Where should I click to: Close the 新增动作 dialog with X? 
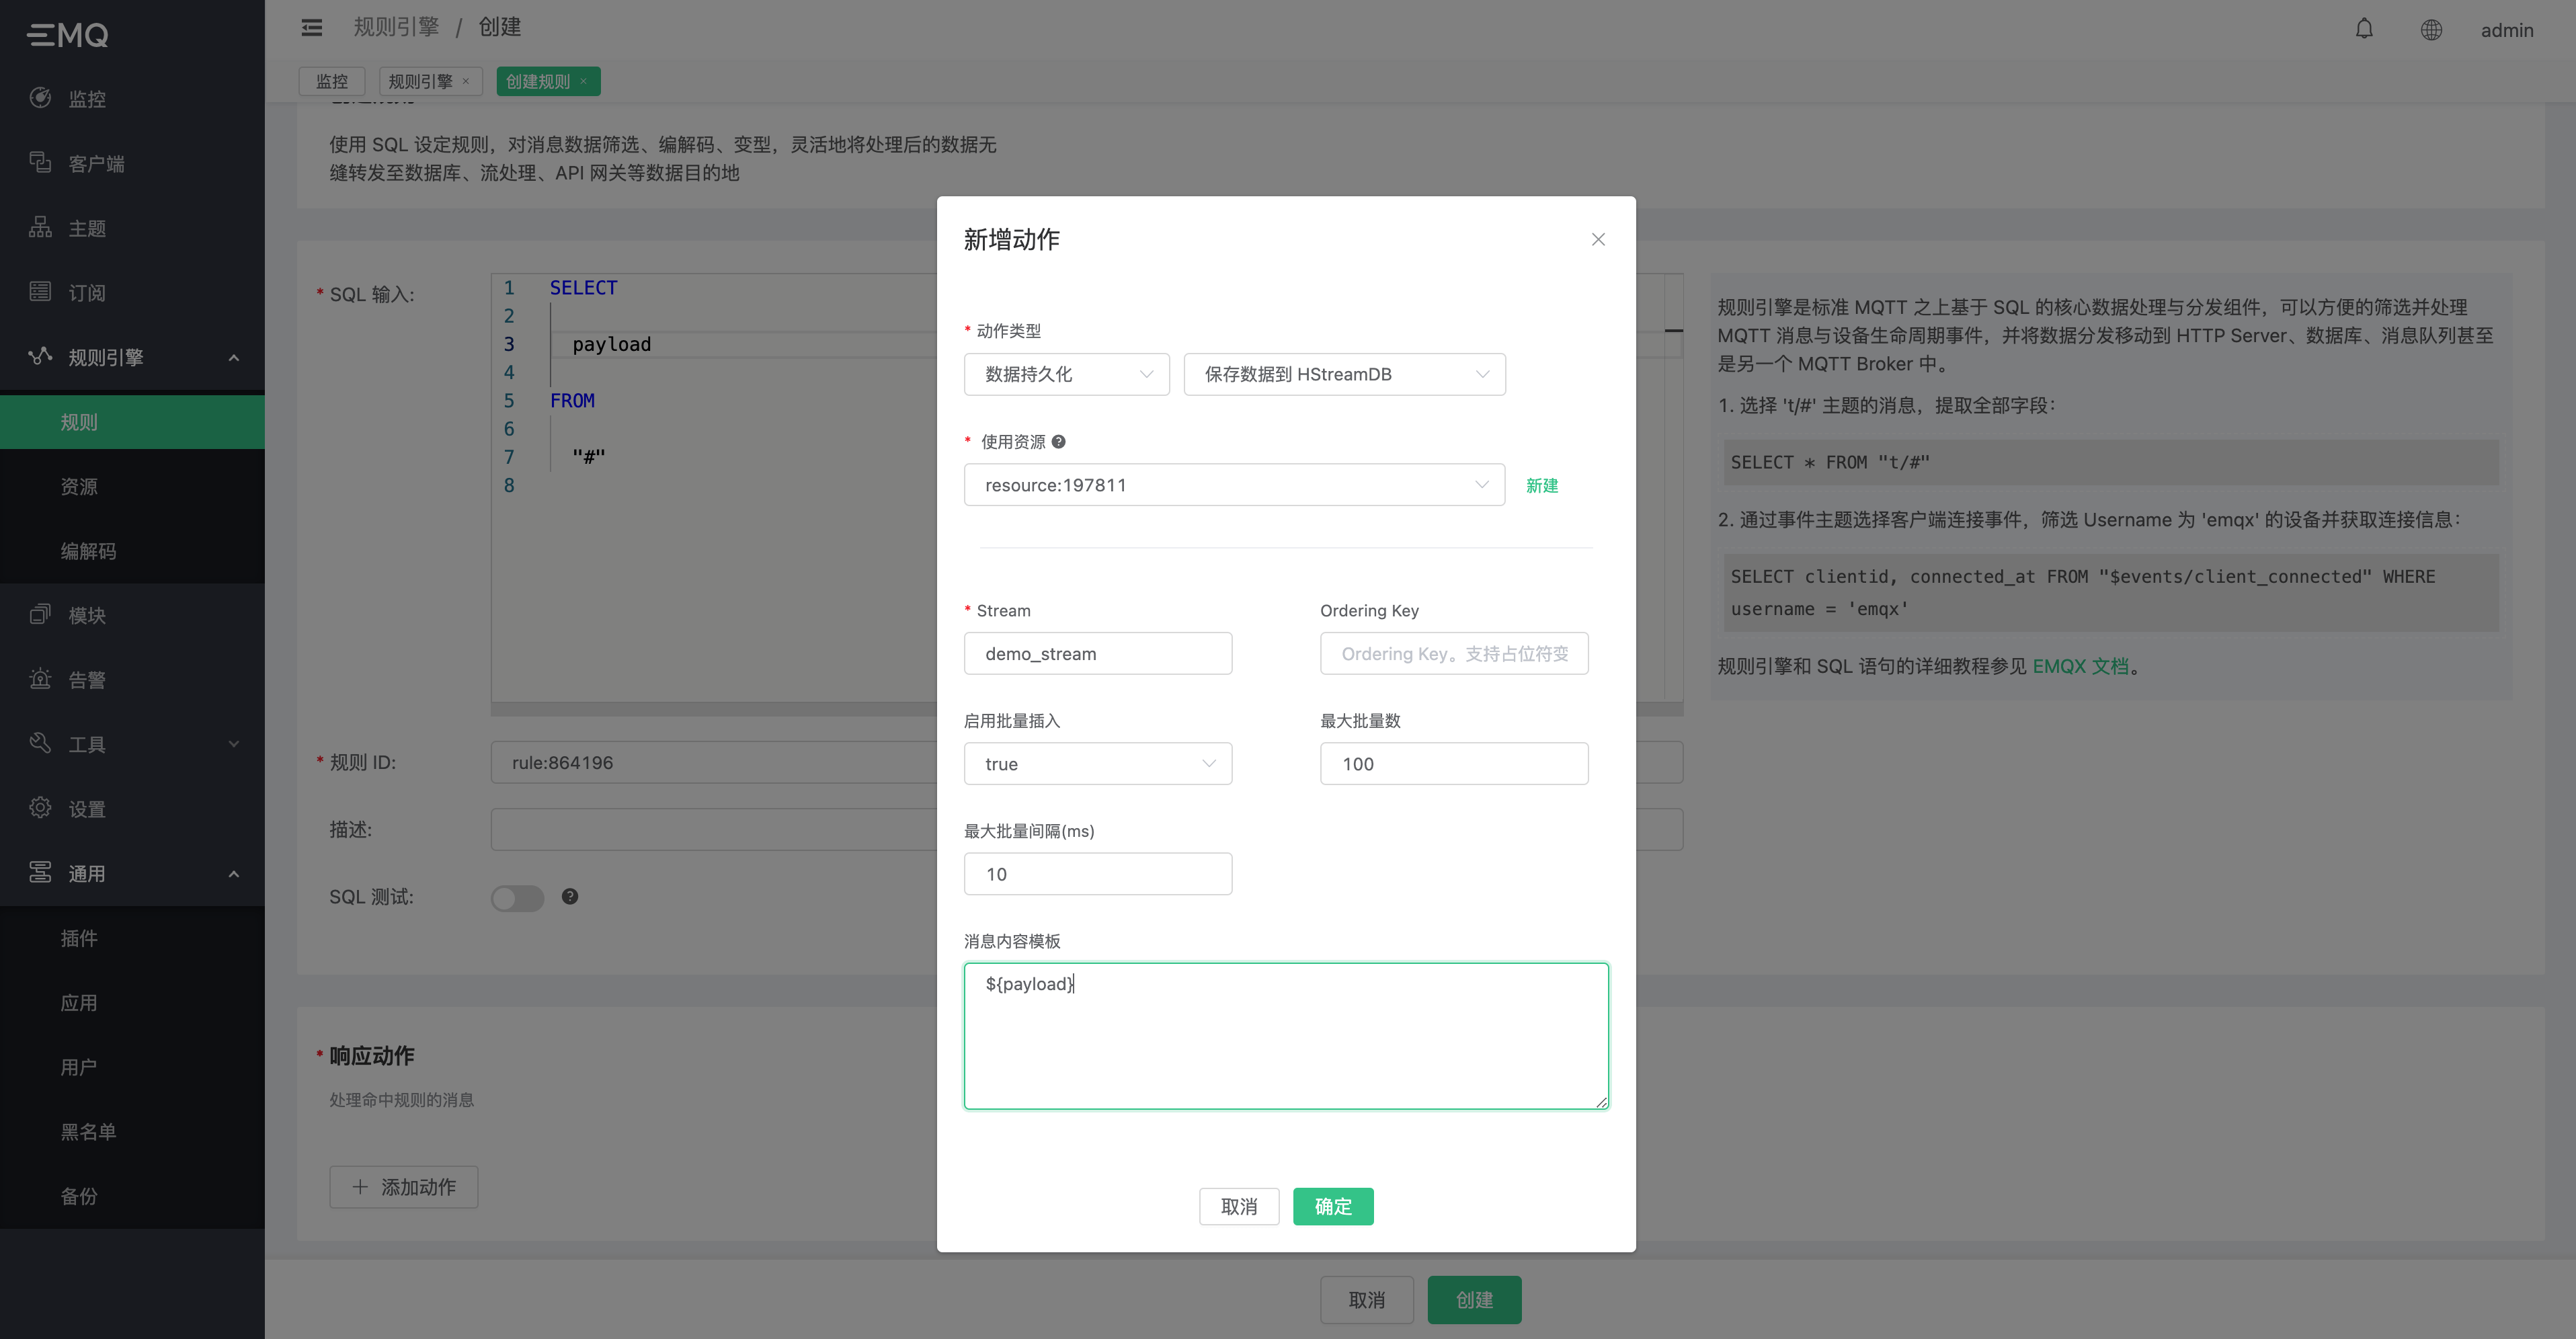(1598, 239)
